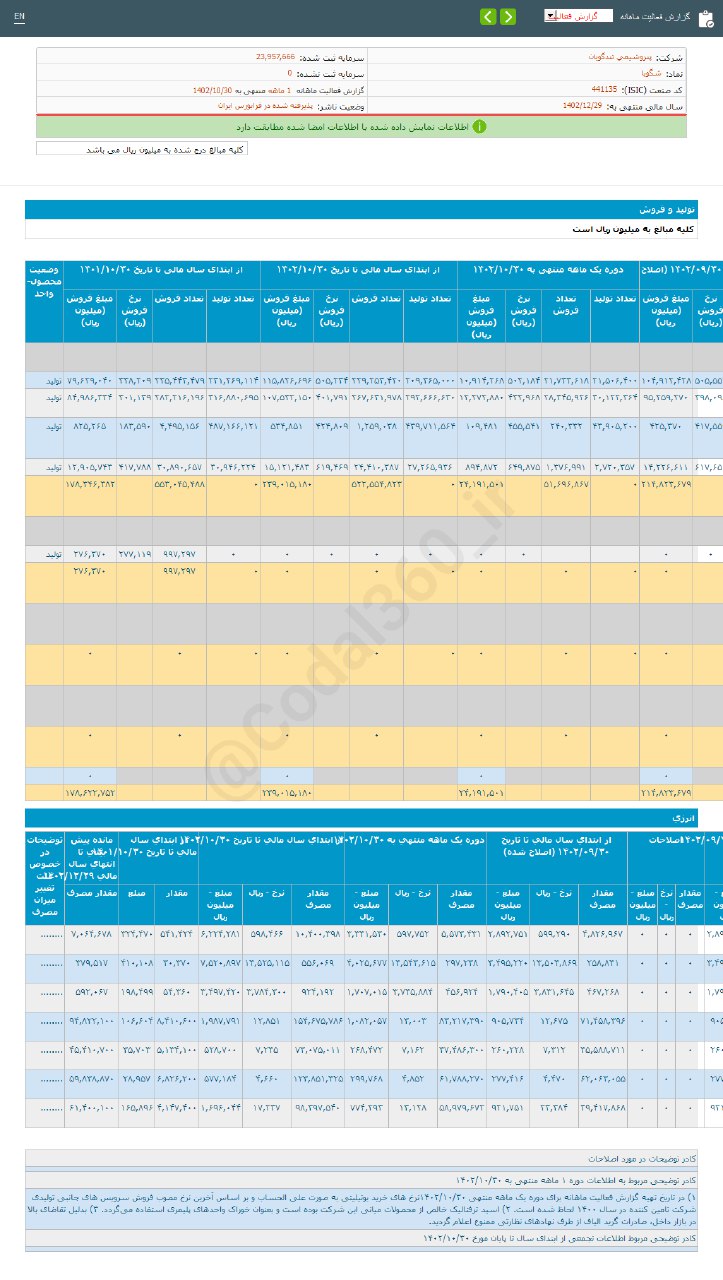The width and height of the screenshot is (723, 1280).
Task: Click the box noting amounts in million rials
Action: [142, 149]
